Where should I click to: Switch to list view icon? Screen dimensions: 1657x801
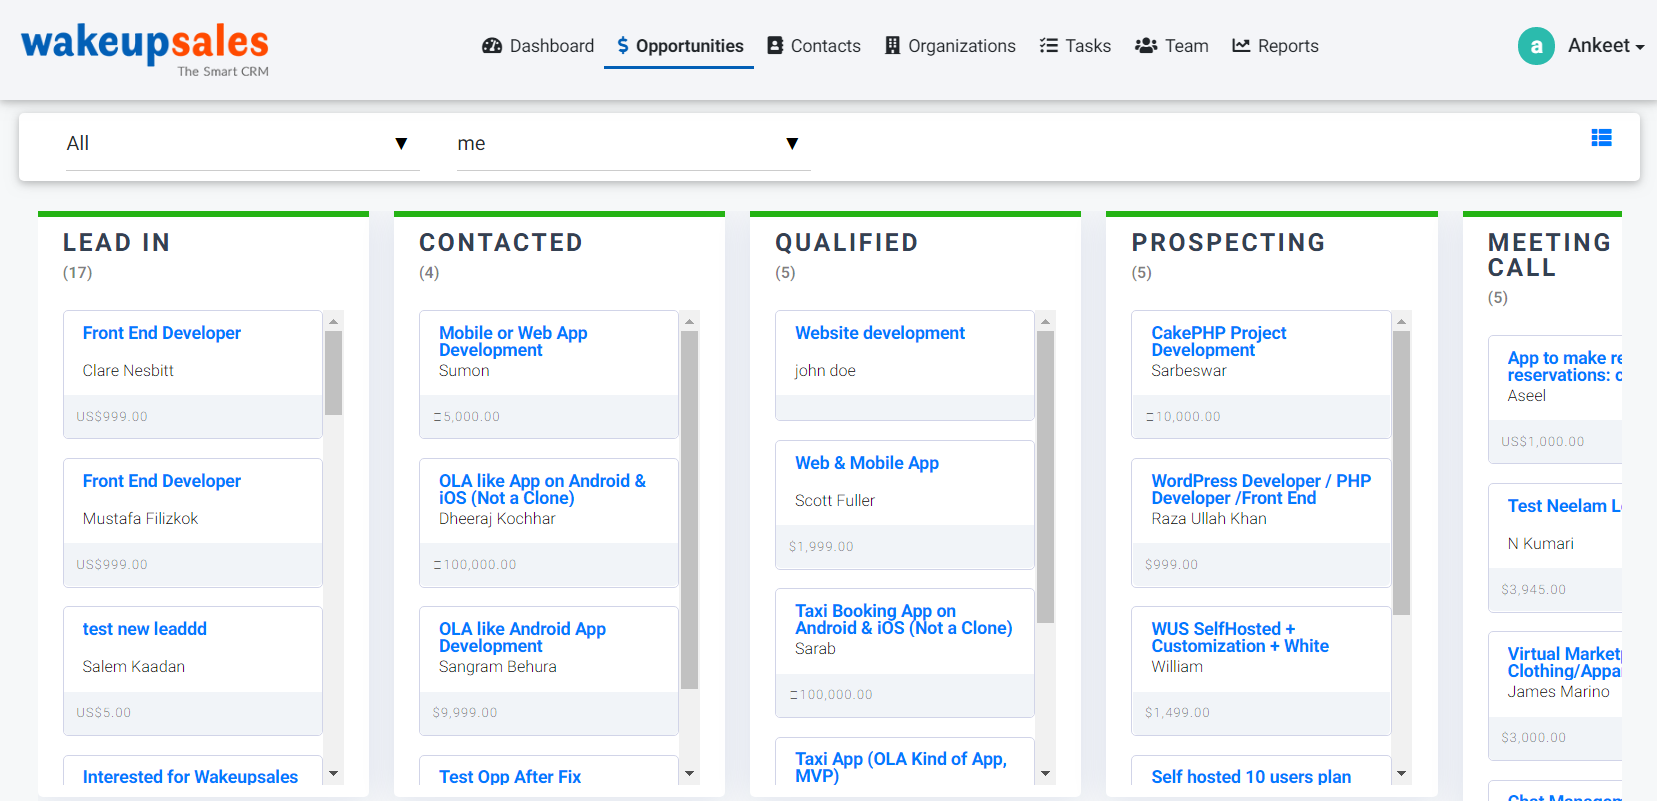[1601, 138]
